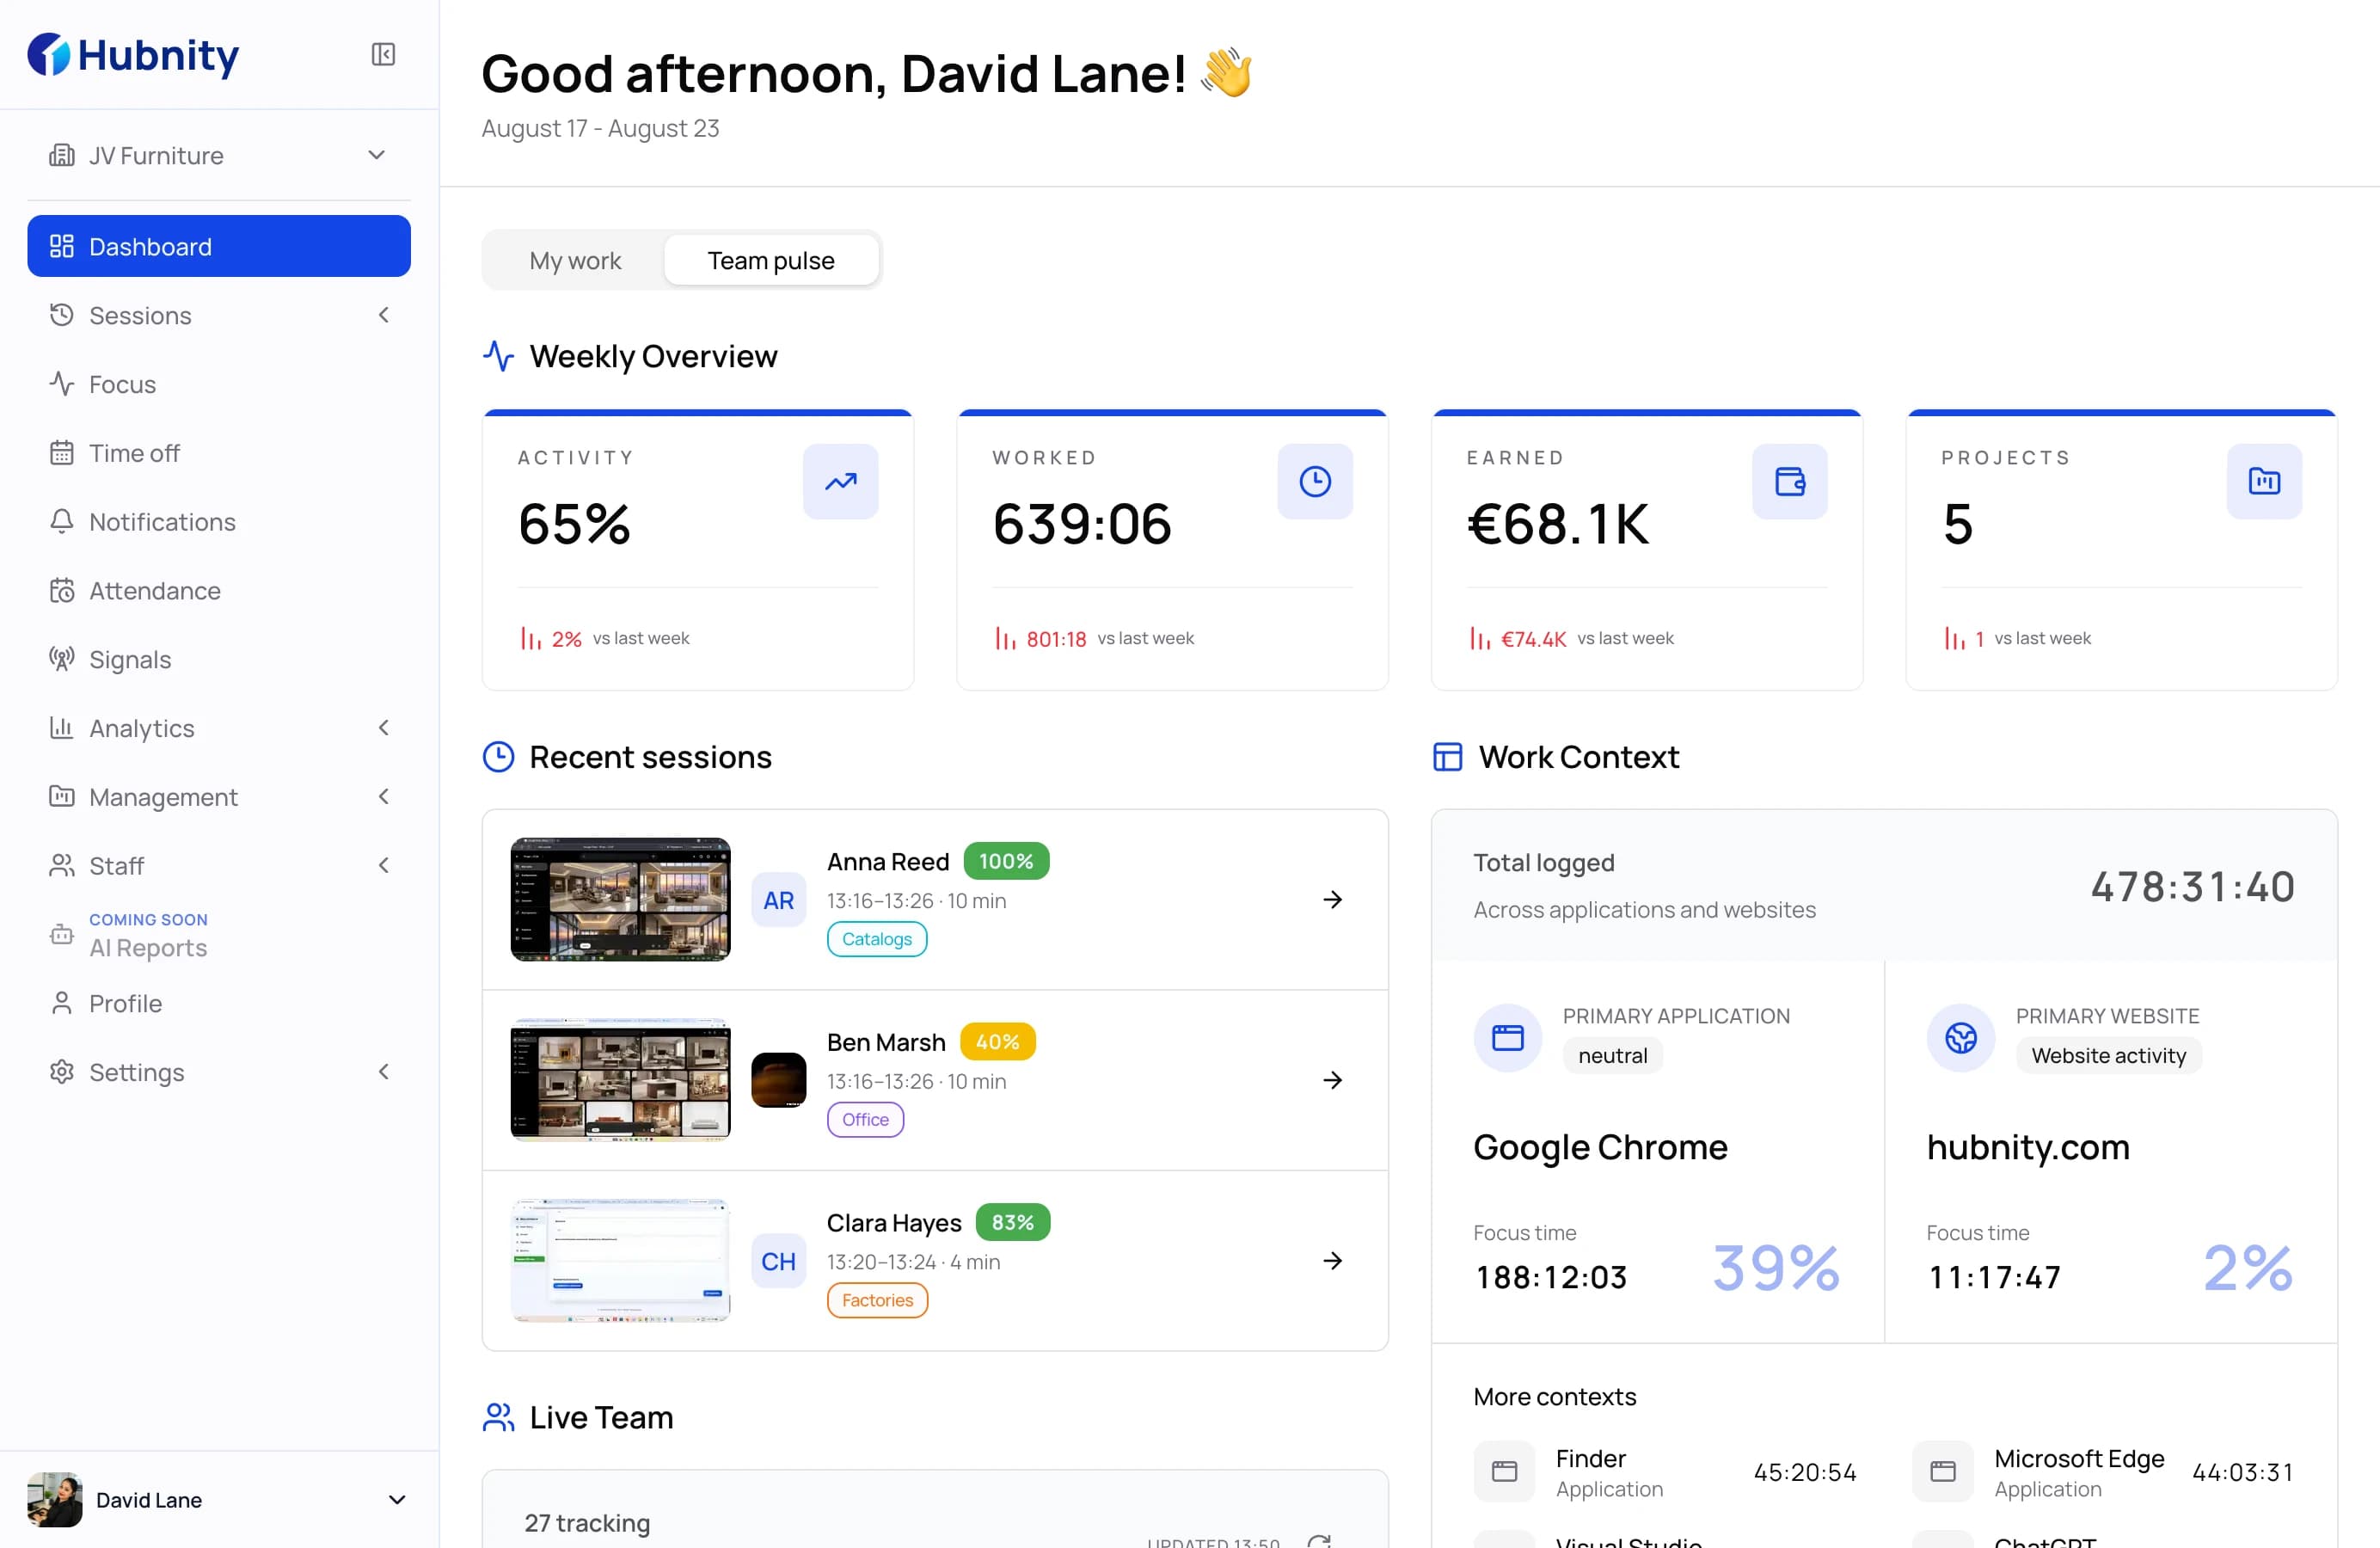
Task: Click David Lane profile photo
Action: tap(55, 1500)
